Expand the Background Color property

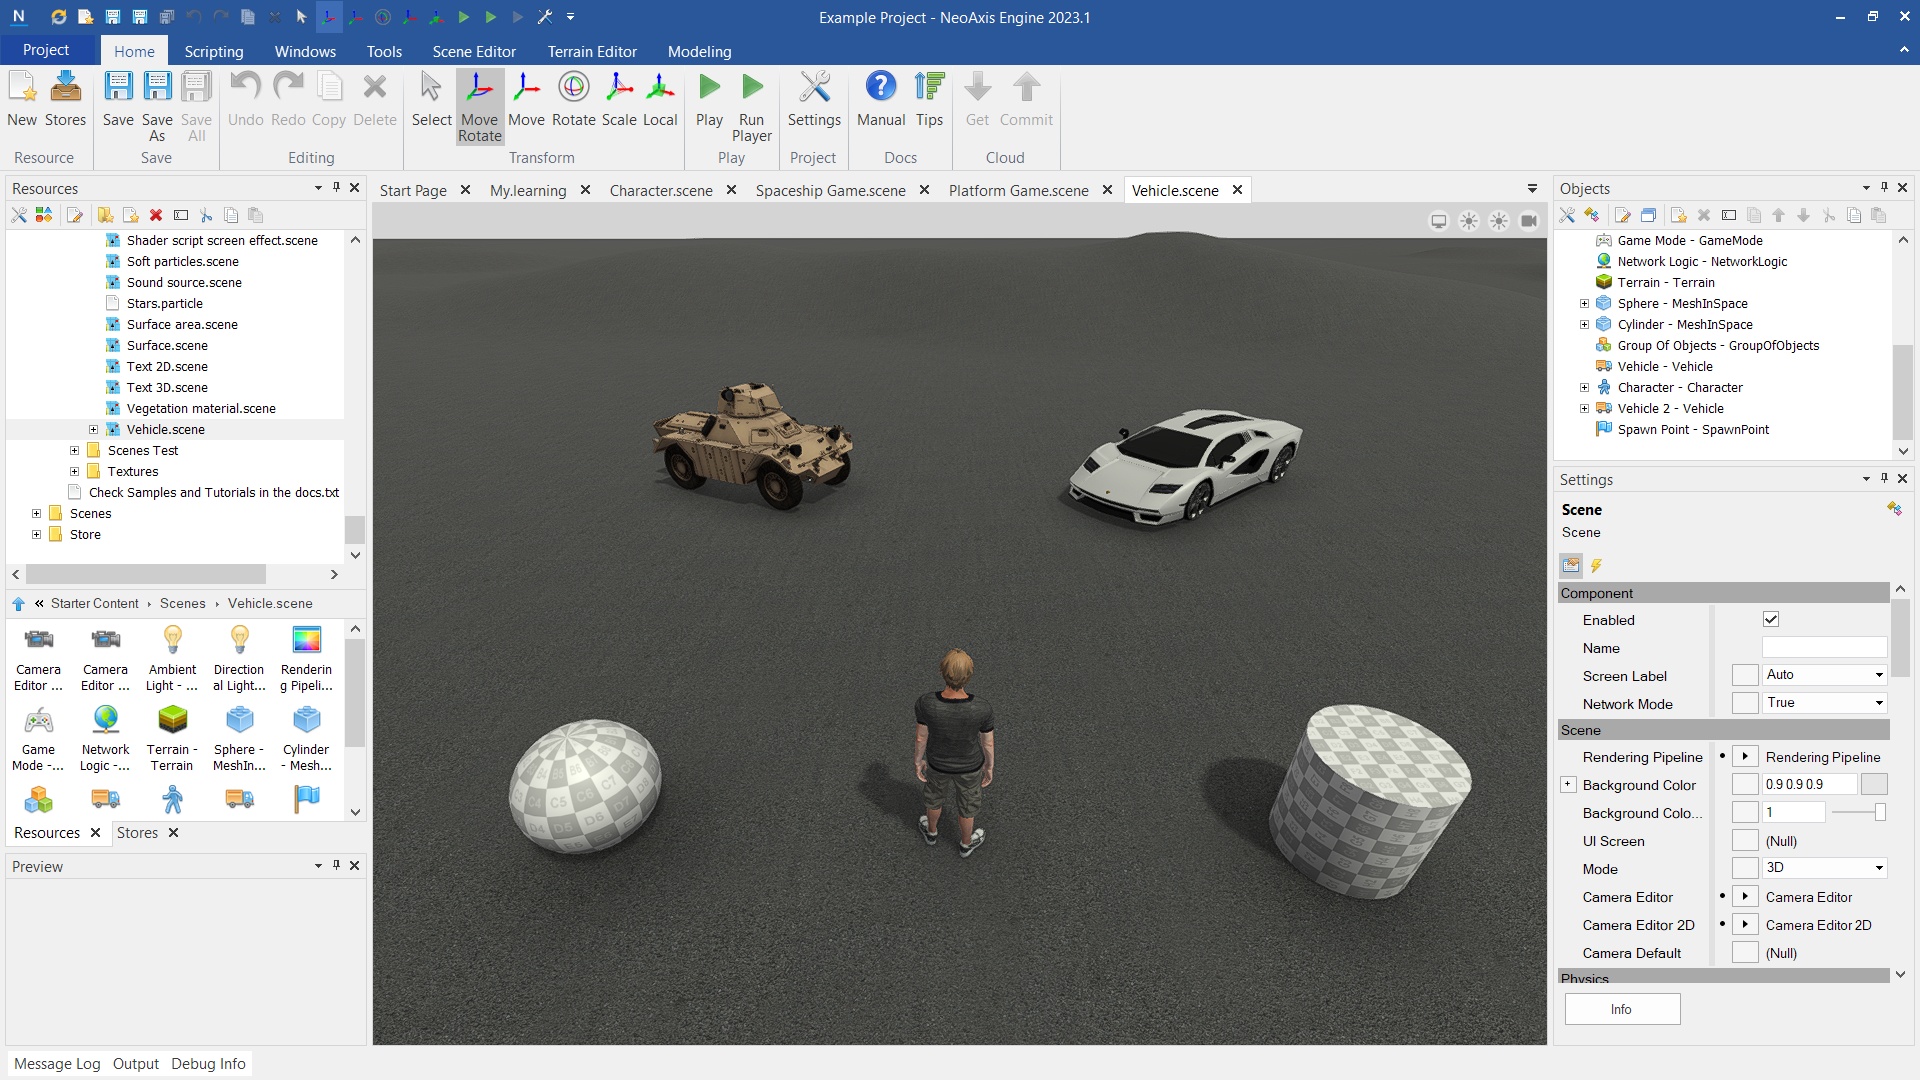1568,785
